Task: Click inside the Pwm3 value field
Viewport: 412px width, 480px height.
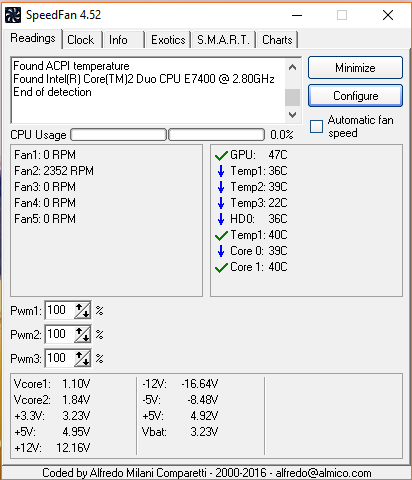Action: pos(60,358)
